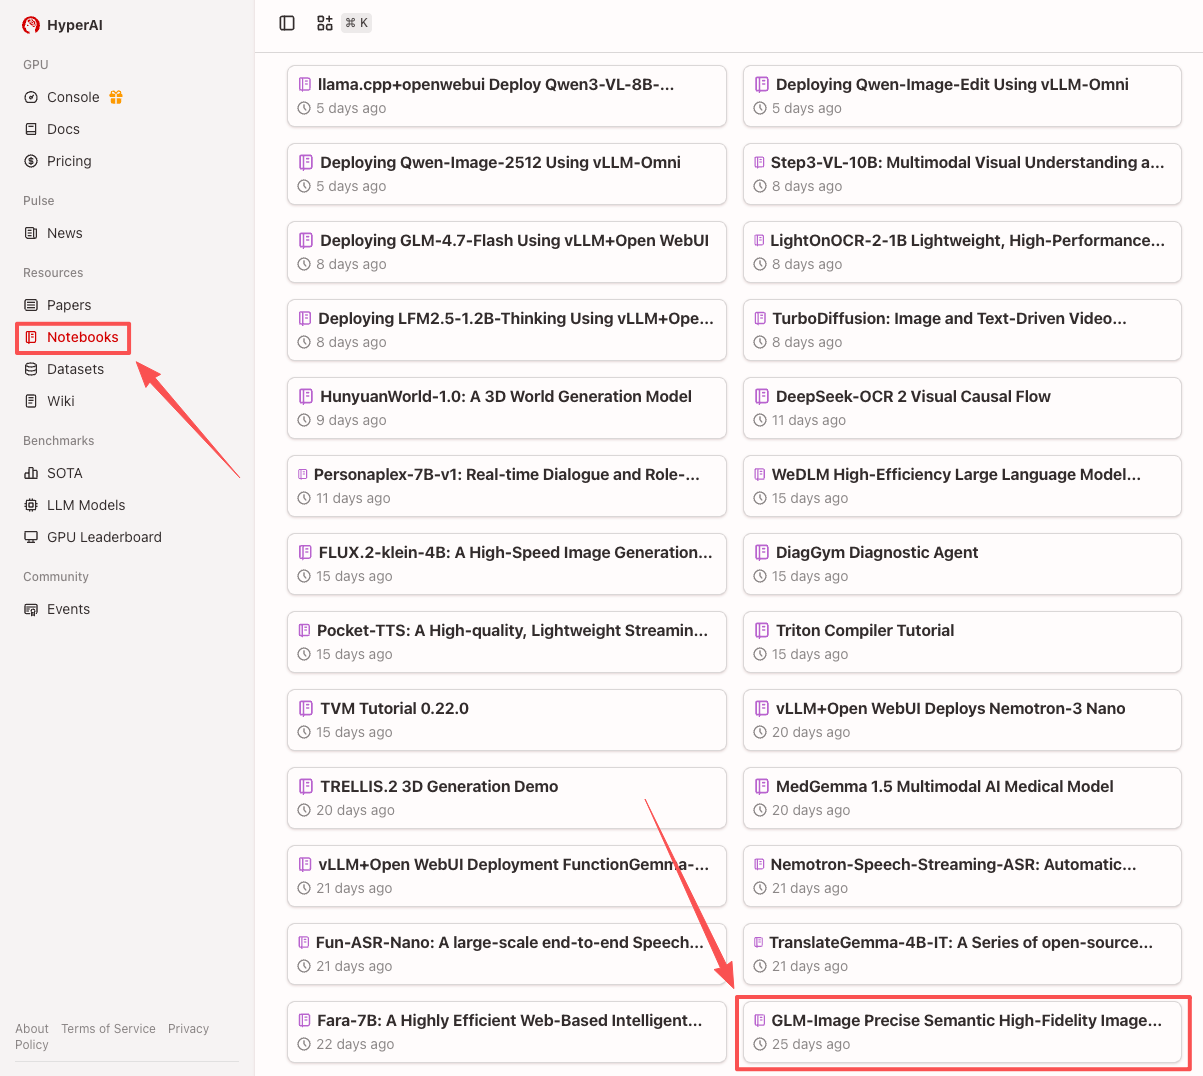This screenshot has height=1076, width=1203.
Task: Open the Triton Compiler Tutorial notebook
Action: 962,641
